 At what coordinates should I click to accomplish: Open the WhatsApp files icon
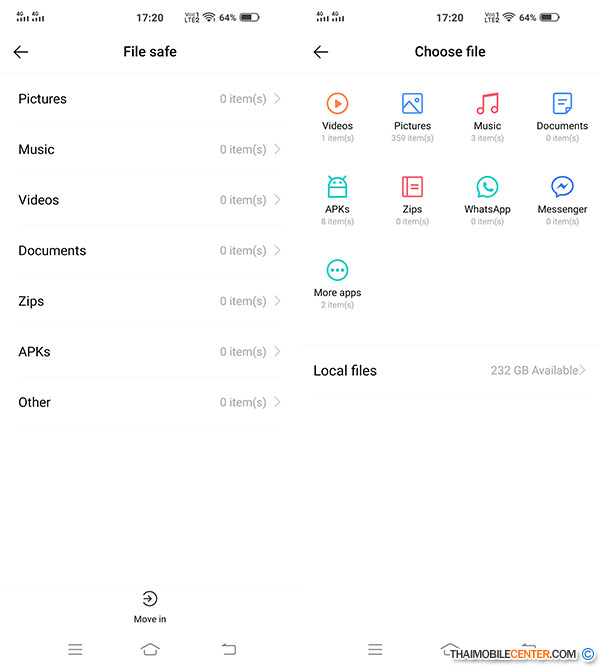(x=487, y=187)
